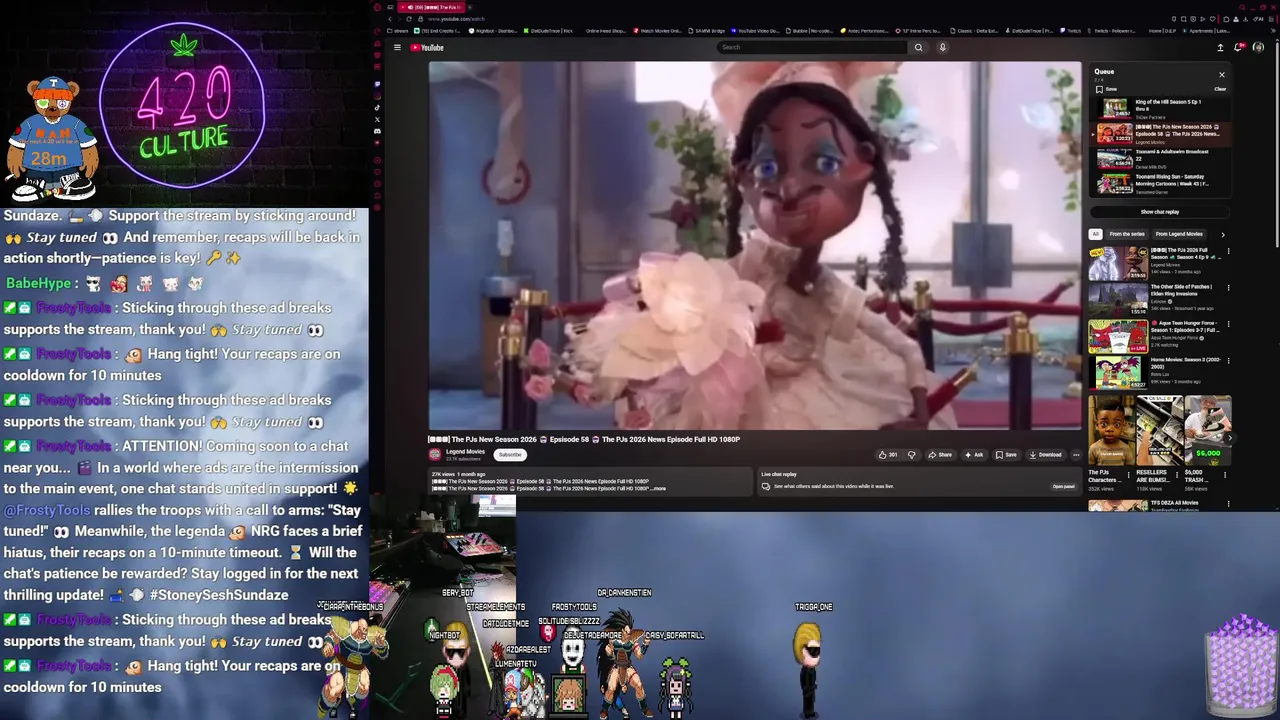The image size is (1280, 720).
Task: Play King of the Hill Season 5 queue item
Action: (1160, 108)
